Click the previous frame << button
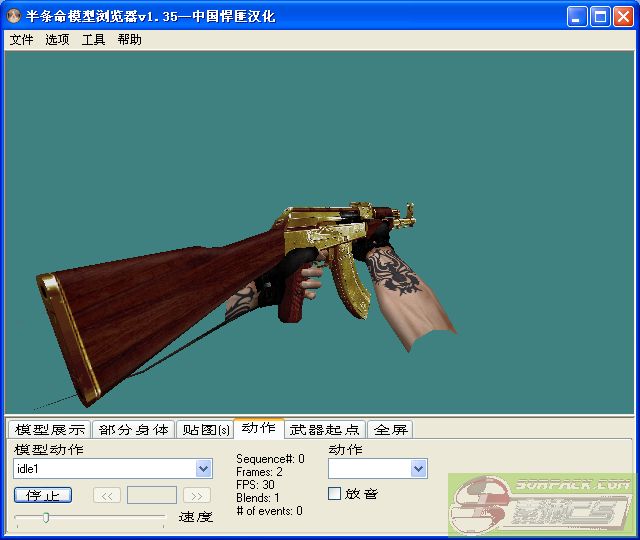This screenshot has width=640, height=540. pos(107,496)
